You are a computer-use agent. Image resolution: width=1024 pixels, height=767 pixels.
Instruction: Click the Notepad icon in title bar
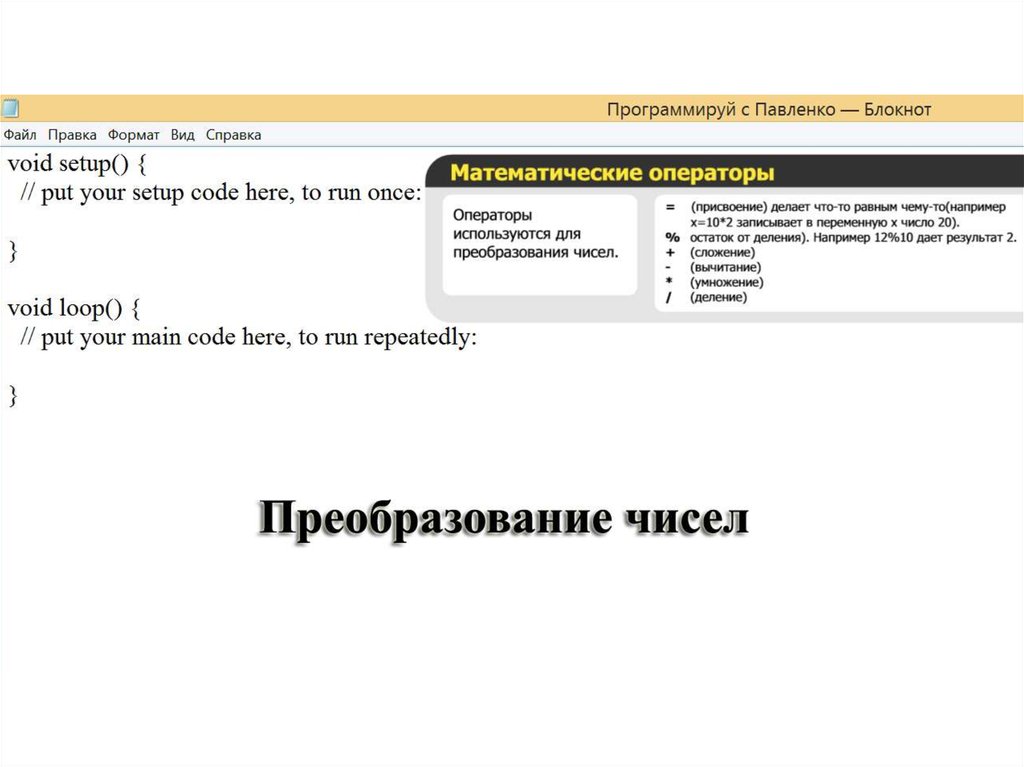pyautogui.click(x=10, y=108)
